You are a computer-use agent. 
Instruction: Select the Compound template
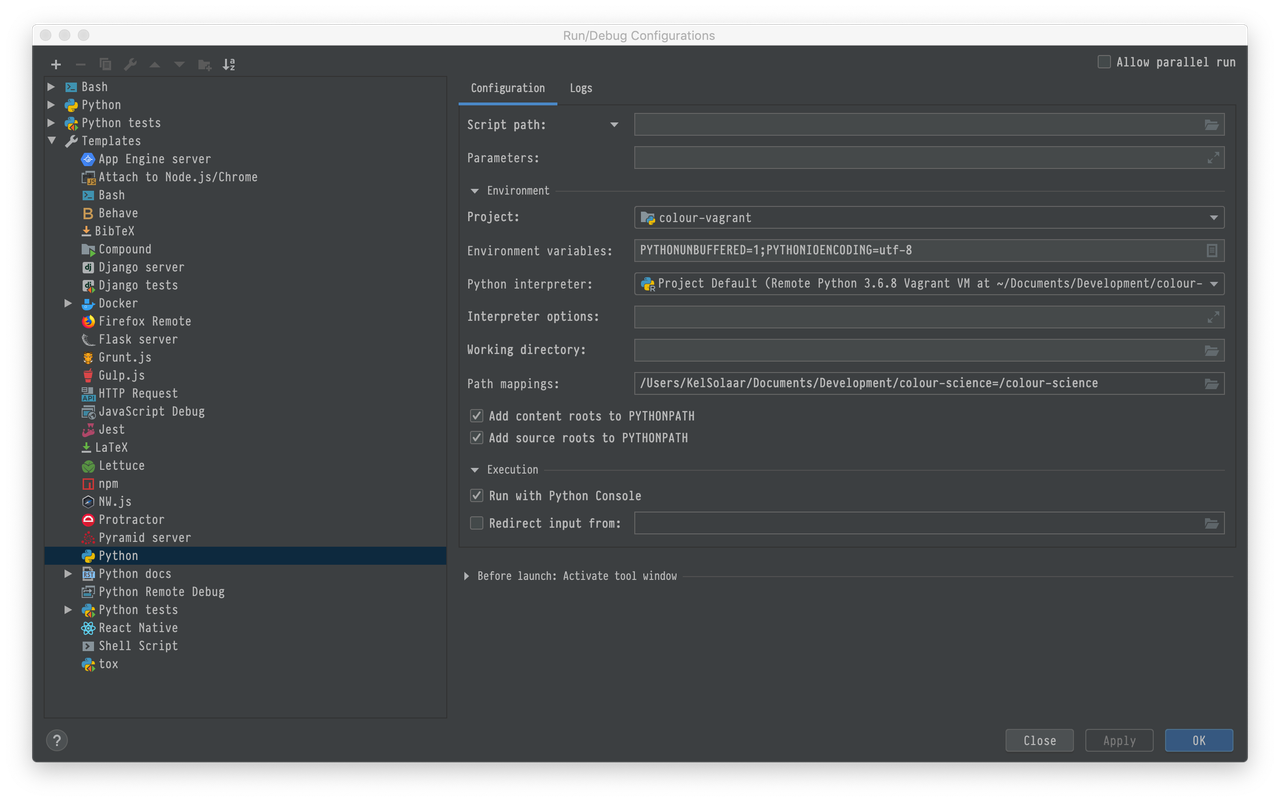click(x=116, y=249)
